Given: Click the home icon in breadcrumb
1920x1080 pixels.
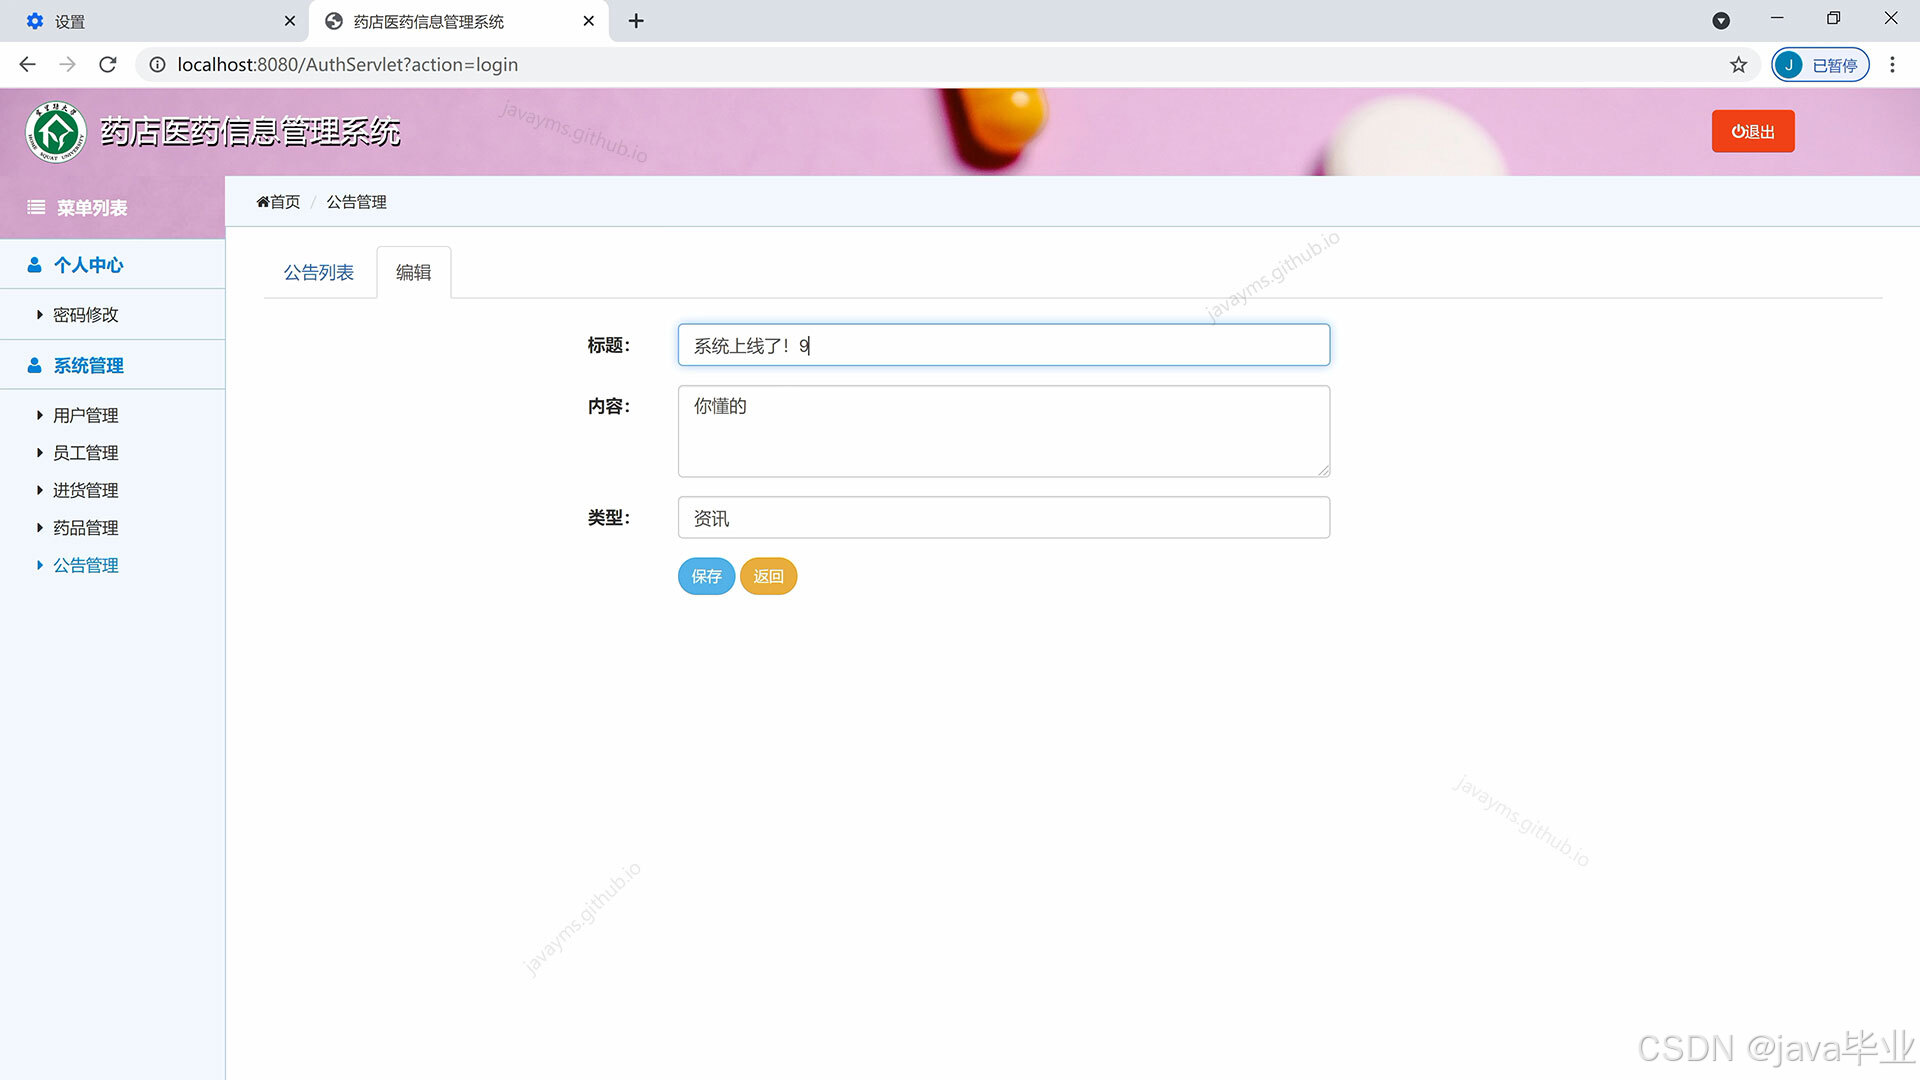Looking at the screenshot, I should tap(263, 202).
